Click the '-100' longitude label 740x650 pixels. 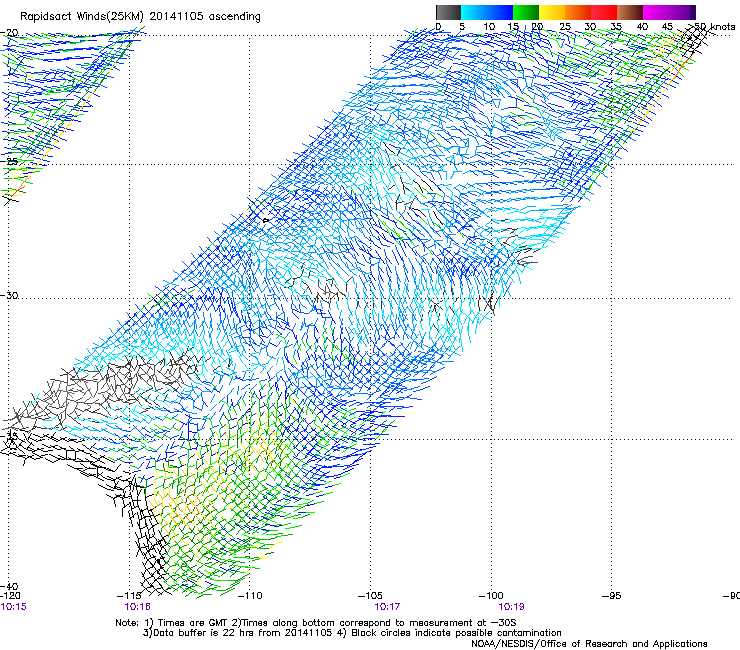point(491,596)
